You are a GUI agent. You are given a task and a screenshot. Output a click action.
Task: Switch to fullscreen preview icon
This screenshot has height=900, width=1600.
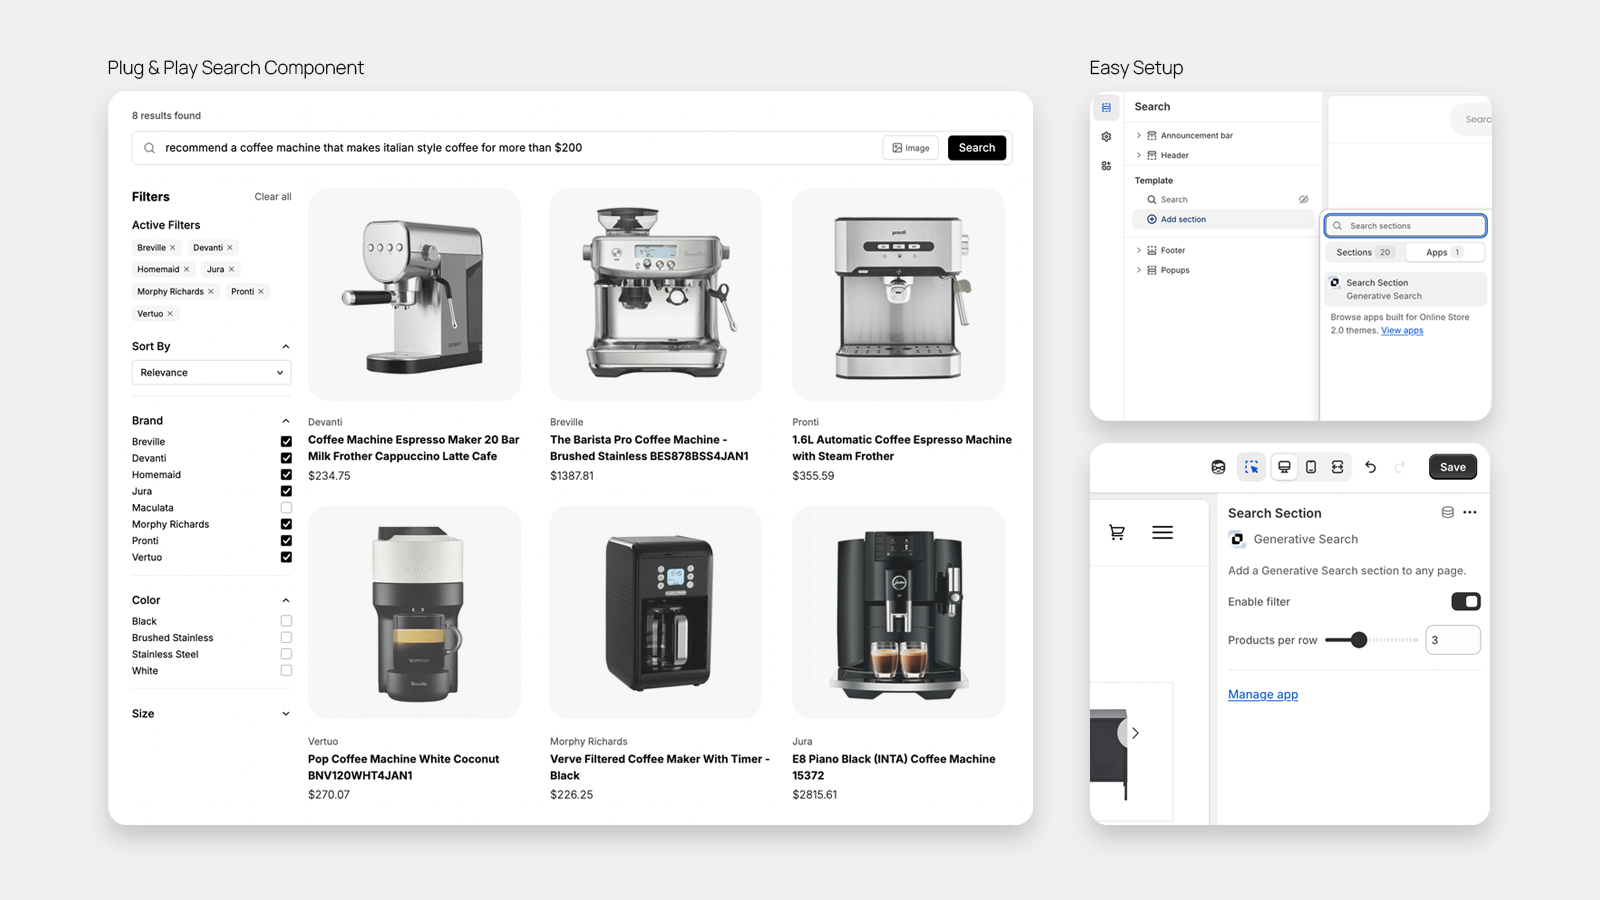click(1338, 467)
